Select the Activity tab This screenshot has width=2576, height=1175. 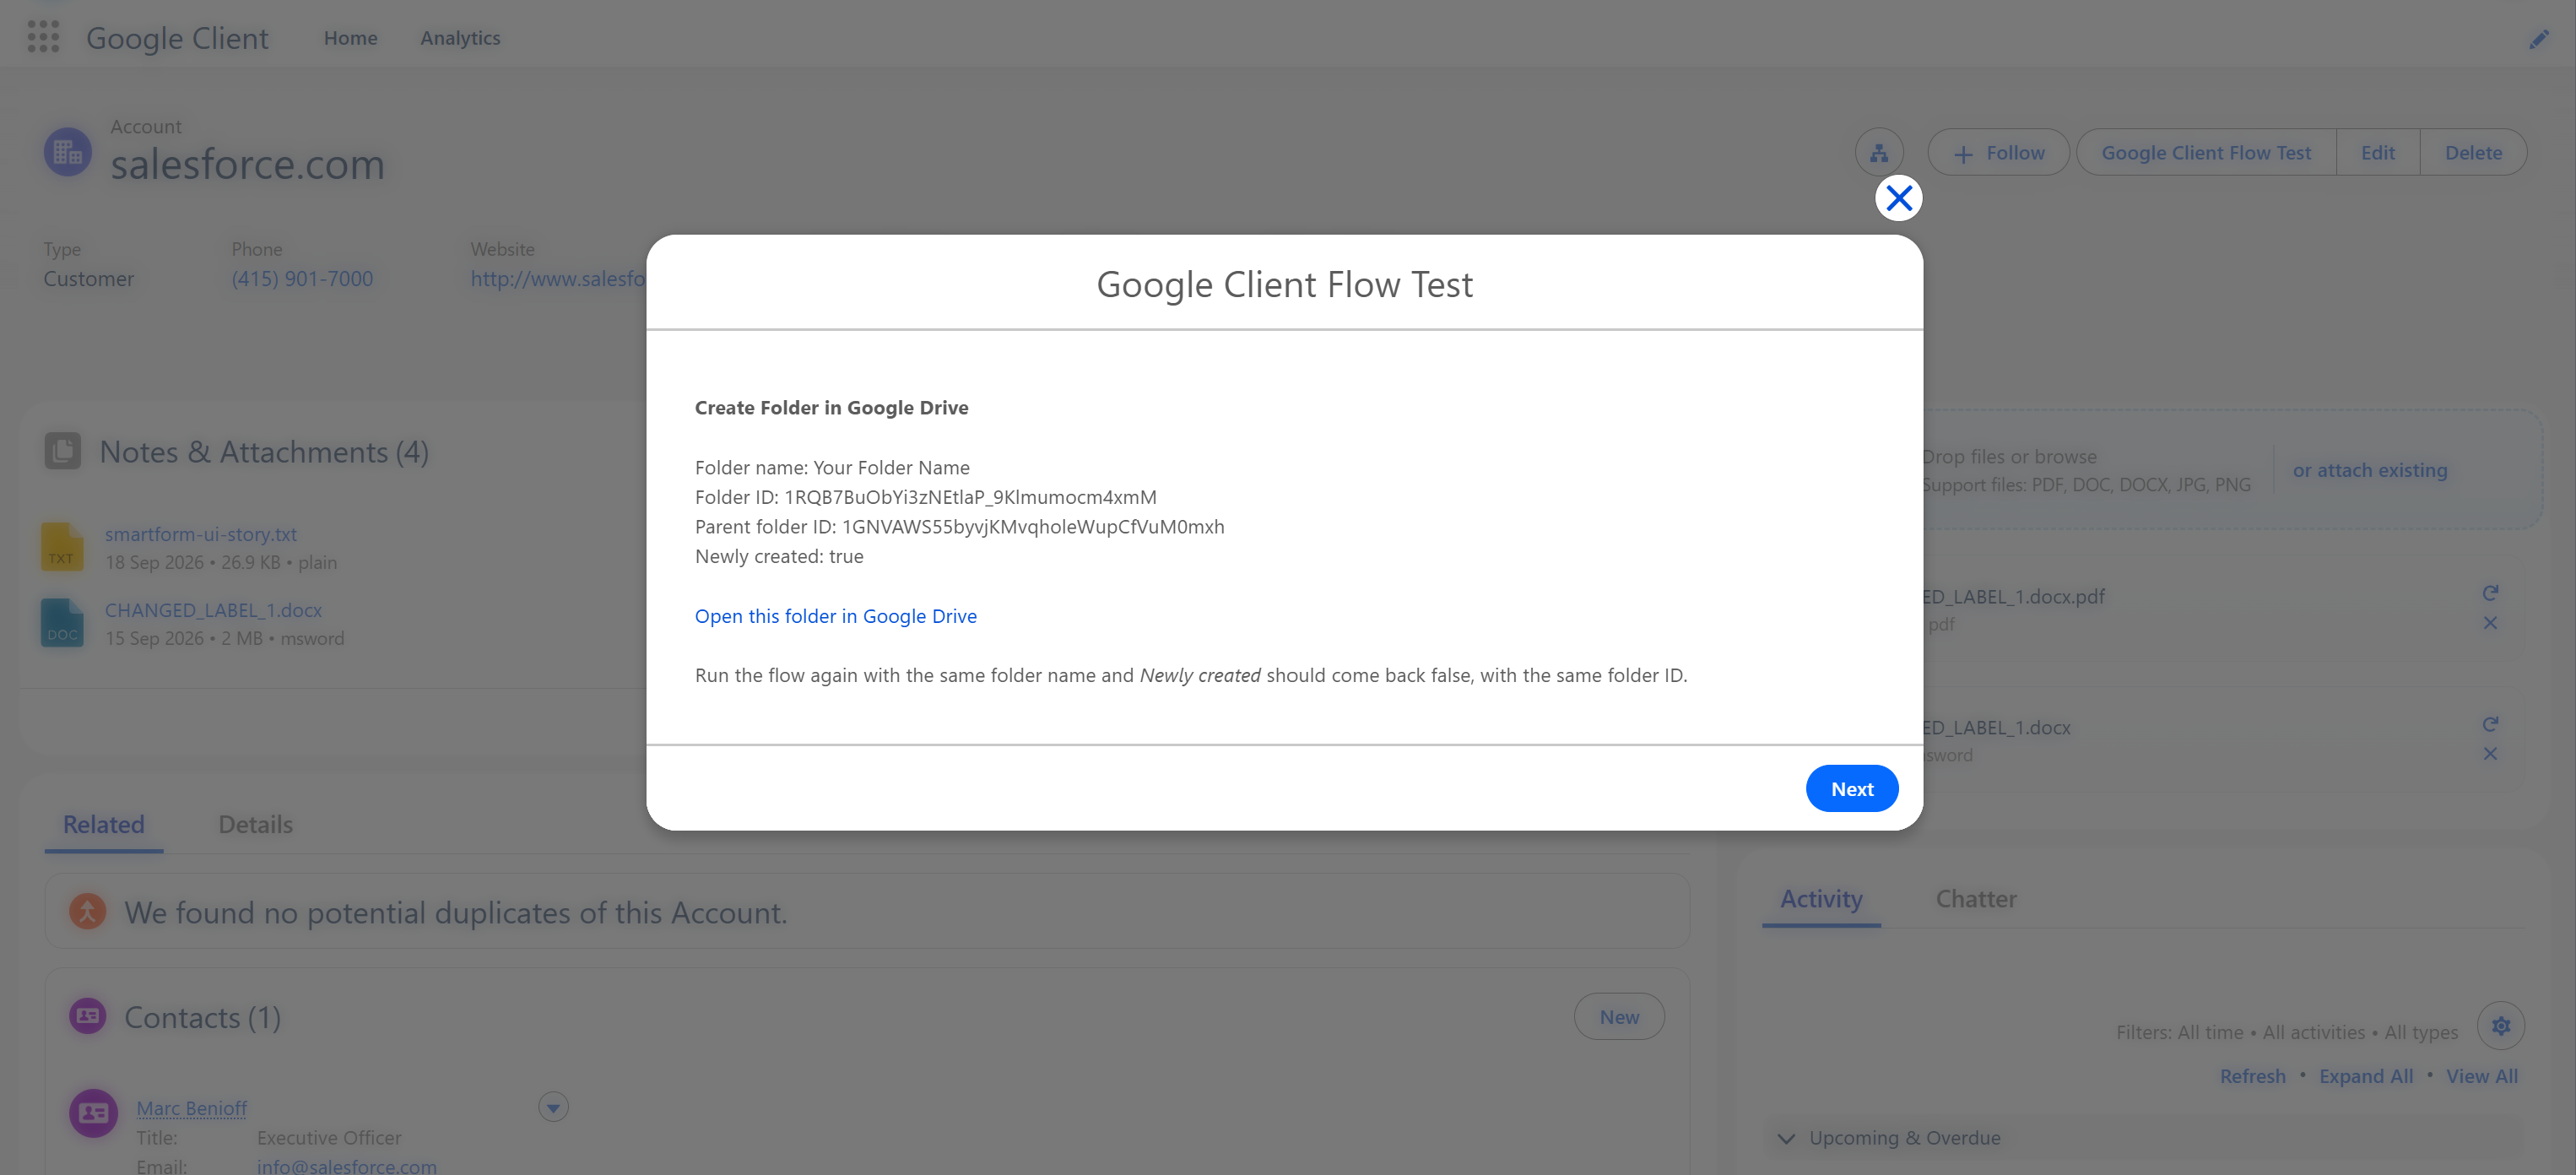tap(1821, 899)
